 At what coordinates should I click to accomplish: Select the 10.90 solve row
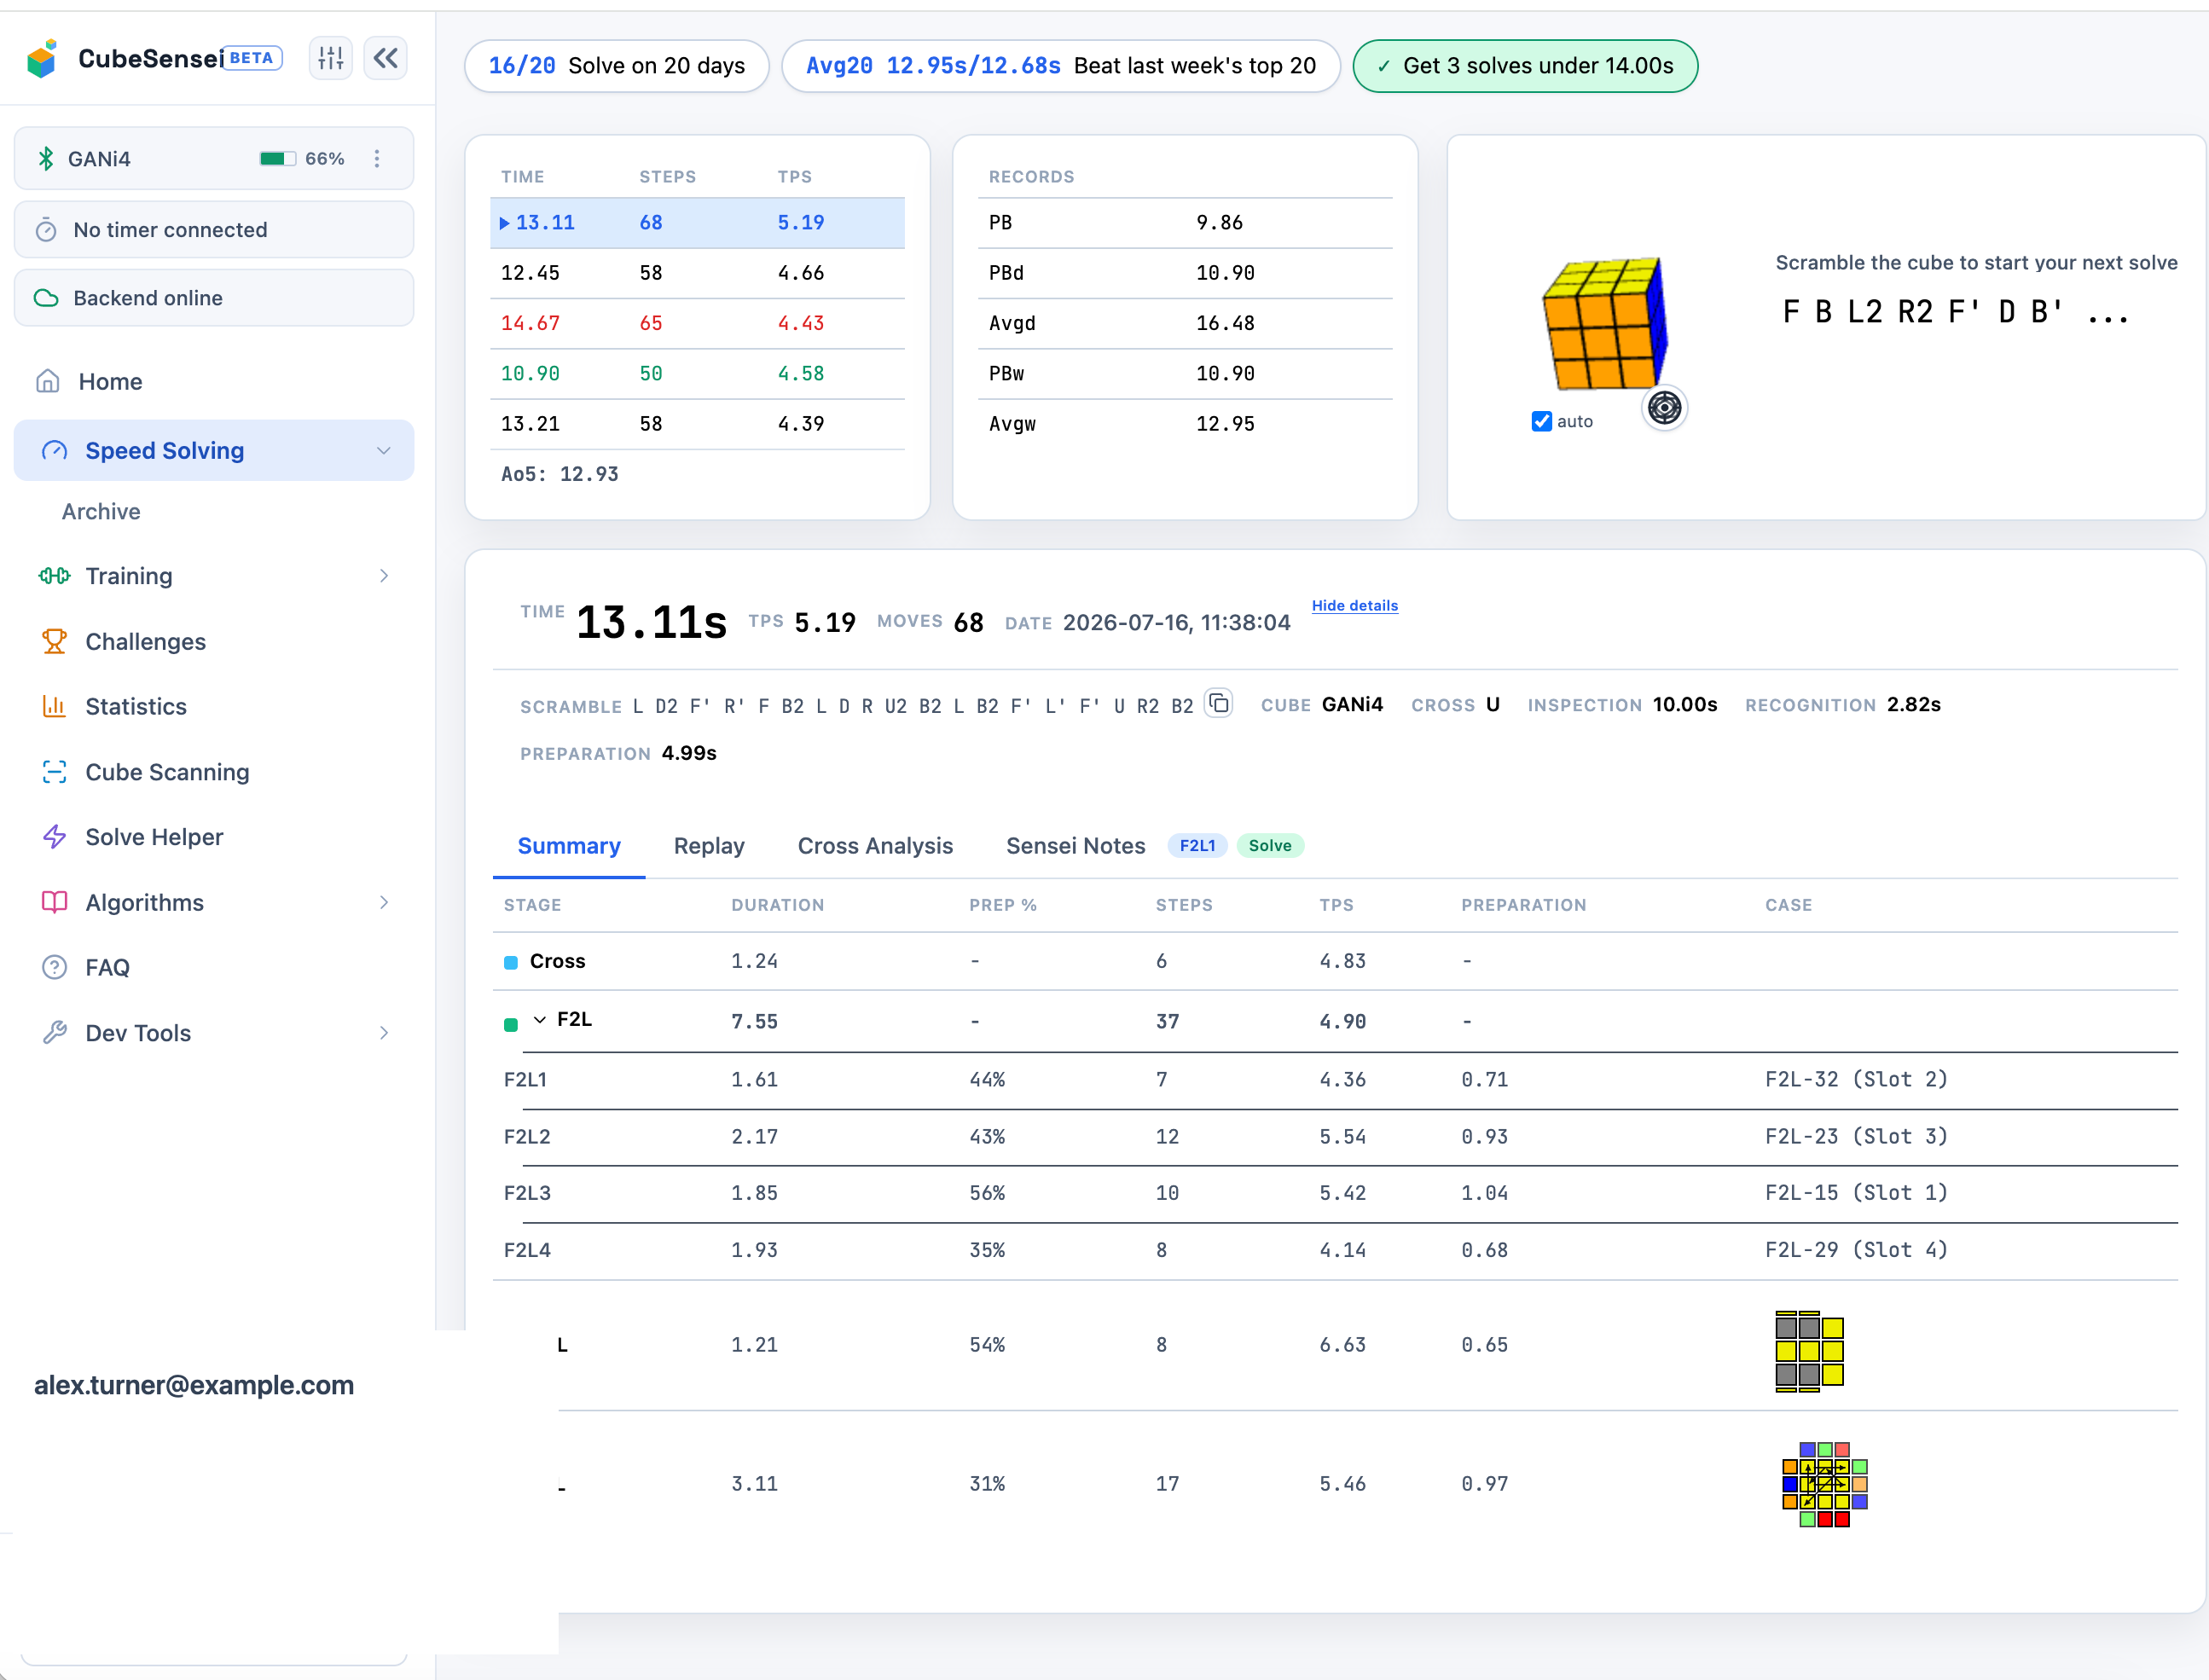click(x=697, y=374)
